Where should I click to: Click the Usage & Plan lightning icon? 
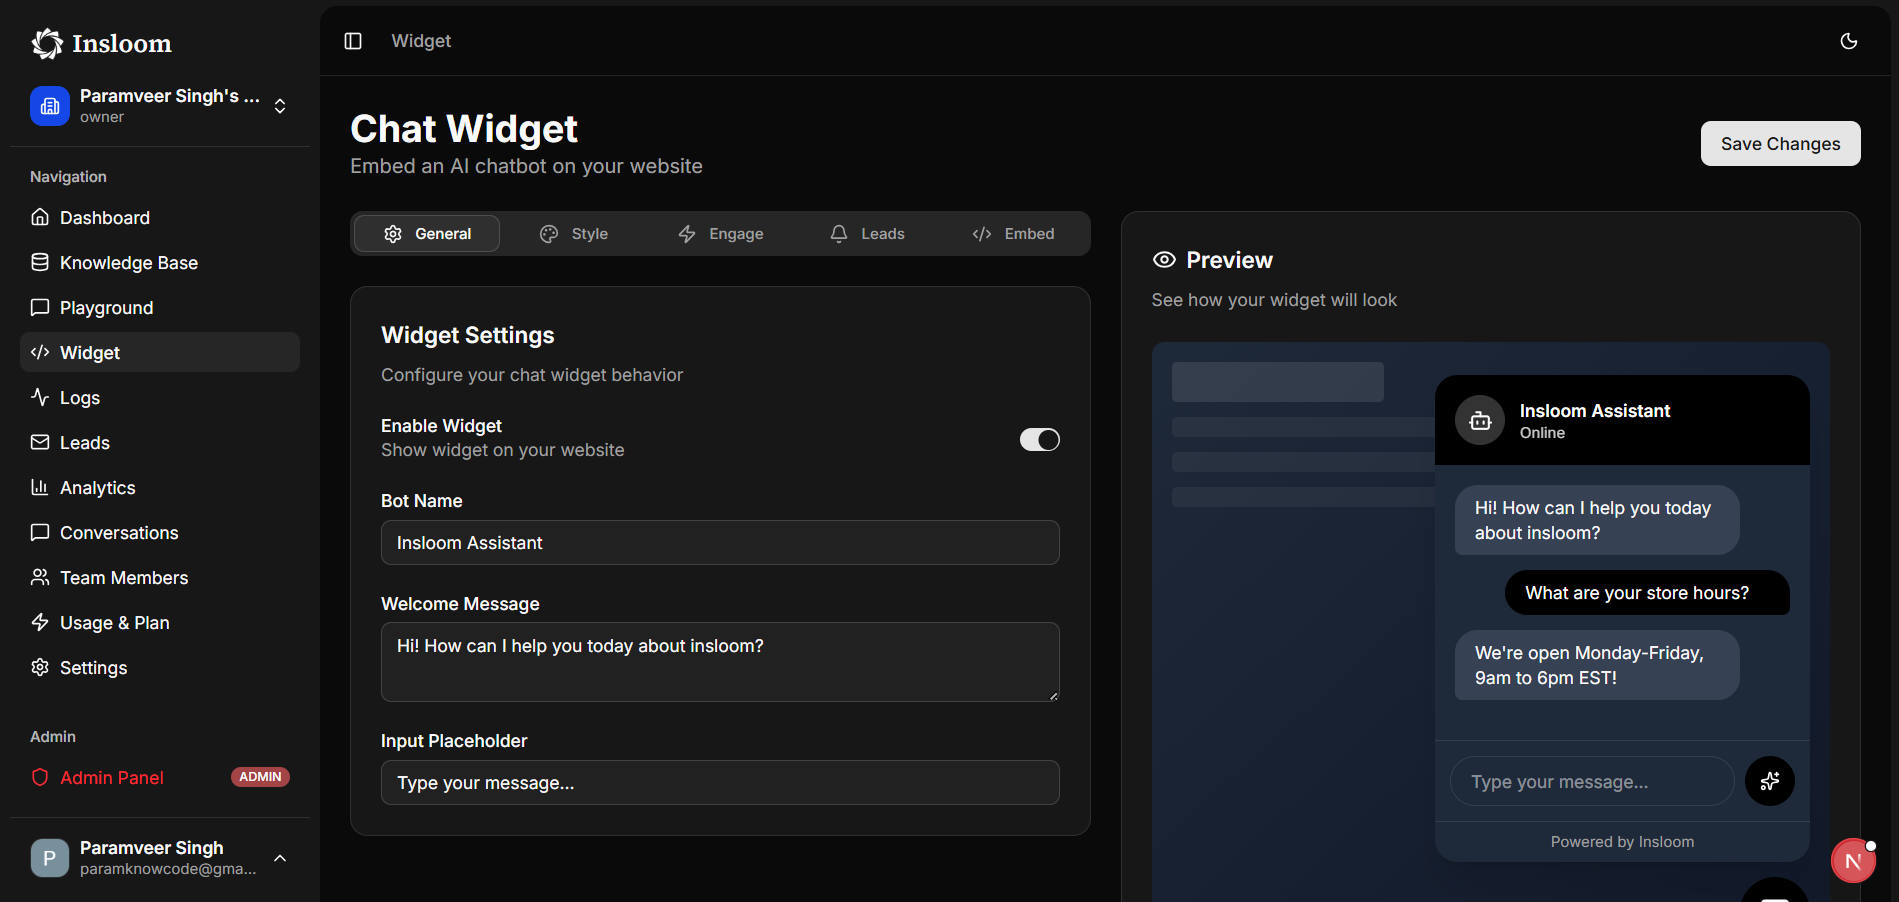pos(40,622)
